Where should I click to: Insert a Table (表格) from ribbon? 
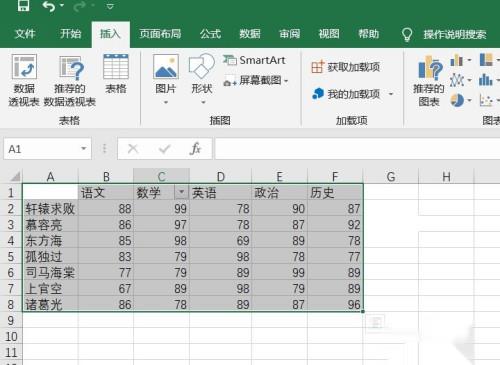(x=116, y=74)
